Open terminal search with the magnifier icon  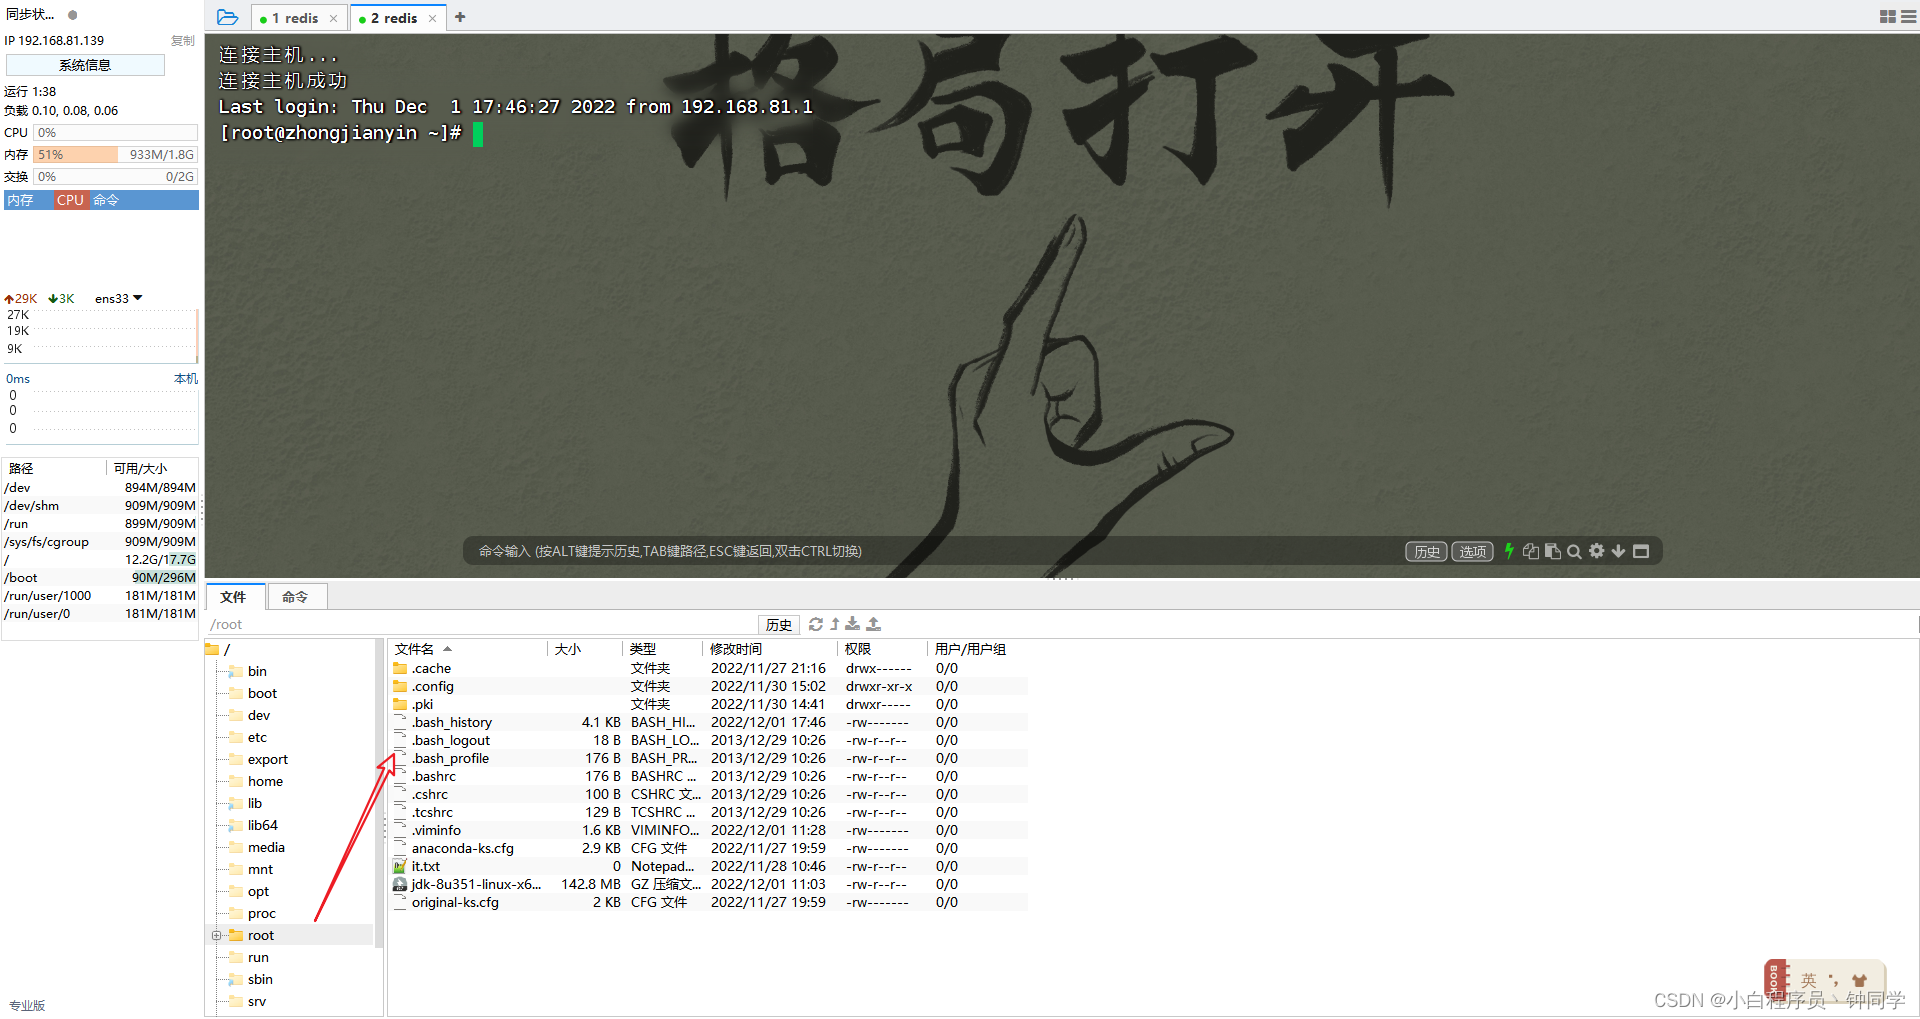click(1574, 551)
